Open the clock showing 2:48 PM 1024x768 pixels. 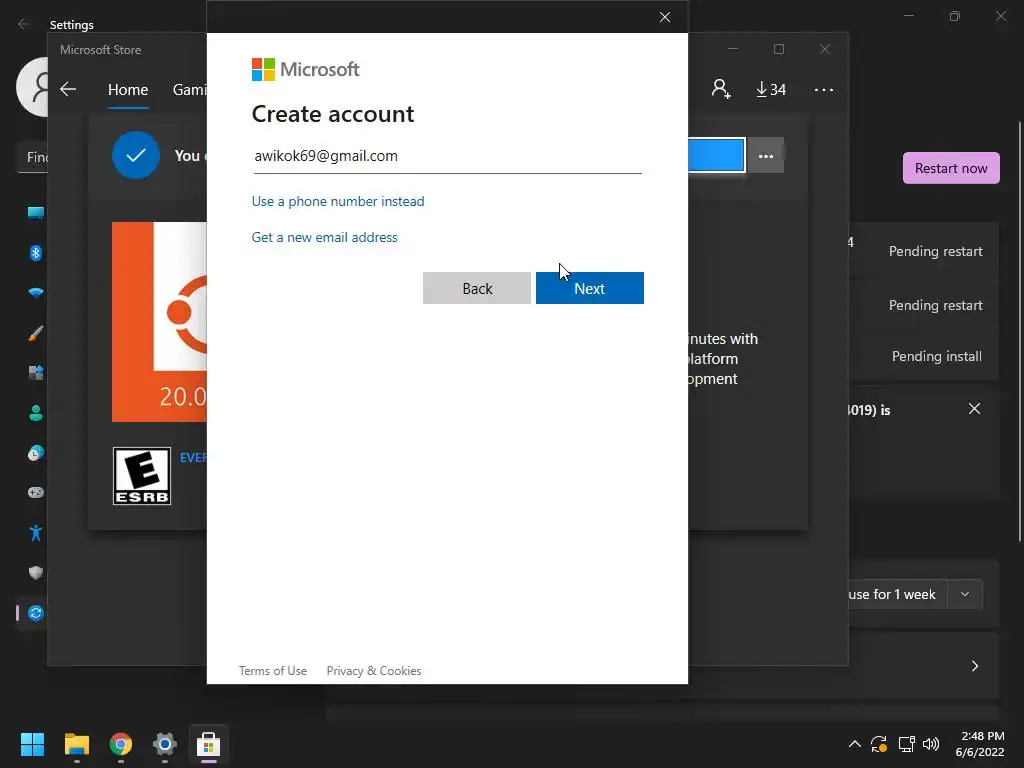(980, 744)
